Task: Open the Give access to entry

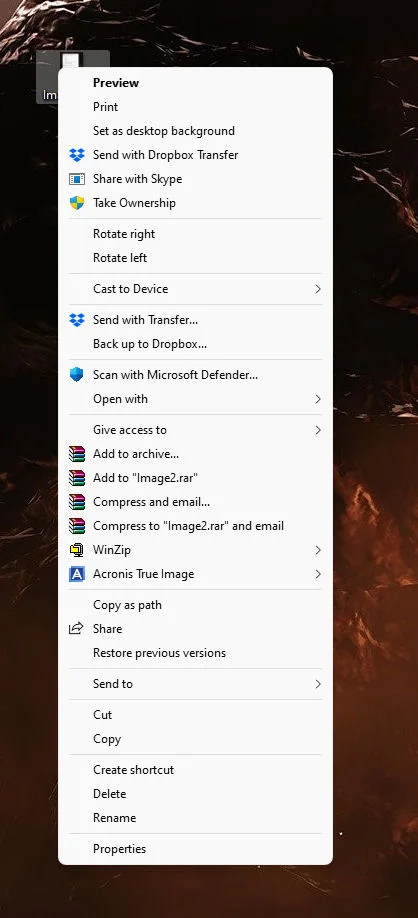Action: (196, 430)
